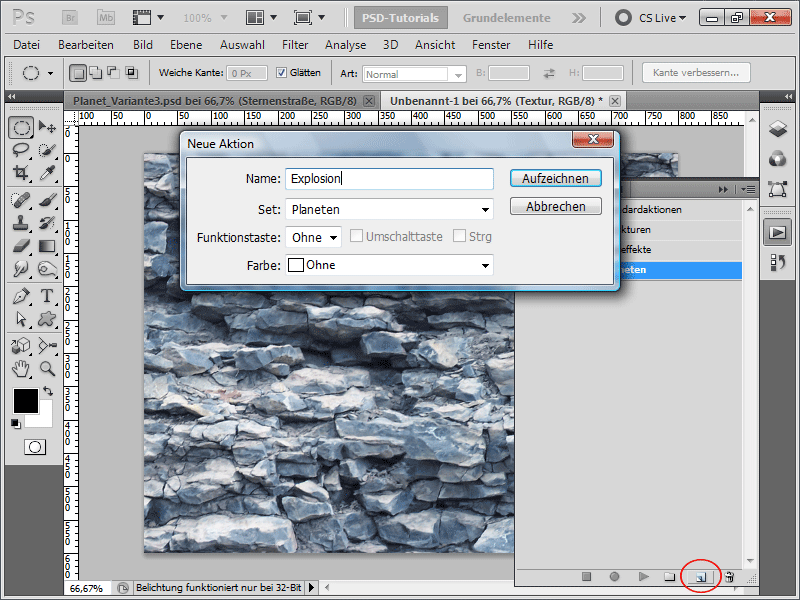Click the Begin recording circle button
Viewport: 800px width, 600px height.
tap(614, 577)
